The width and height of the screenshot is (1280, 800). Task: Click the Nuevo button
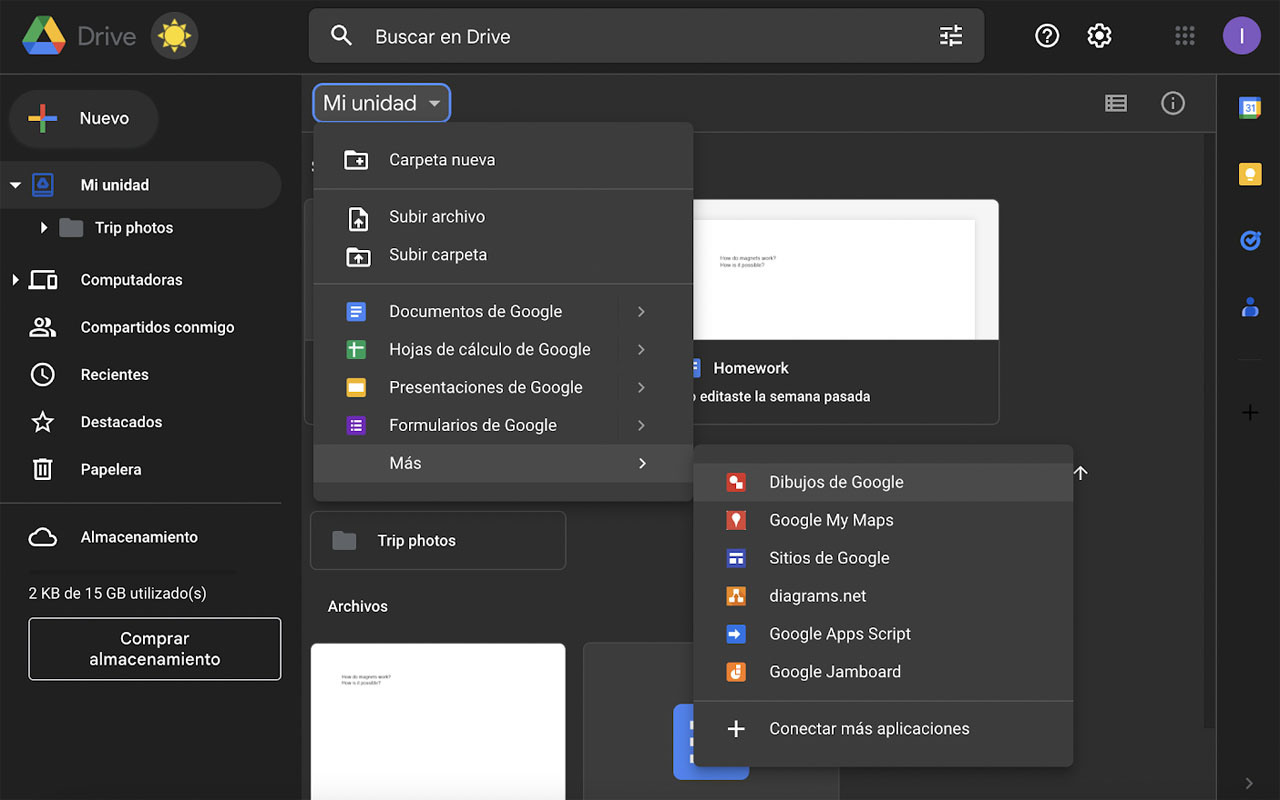84,118
